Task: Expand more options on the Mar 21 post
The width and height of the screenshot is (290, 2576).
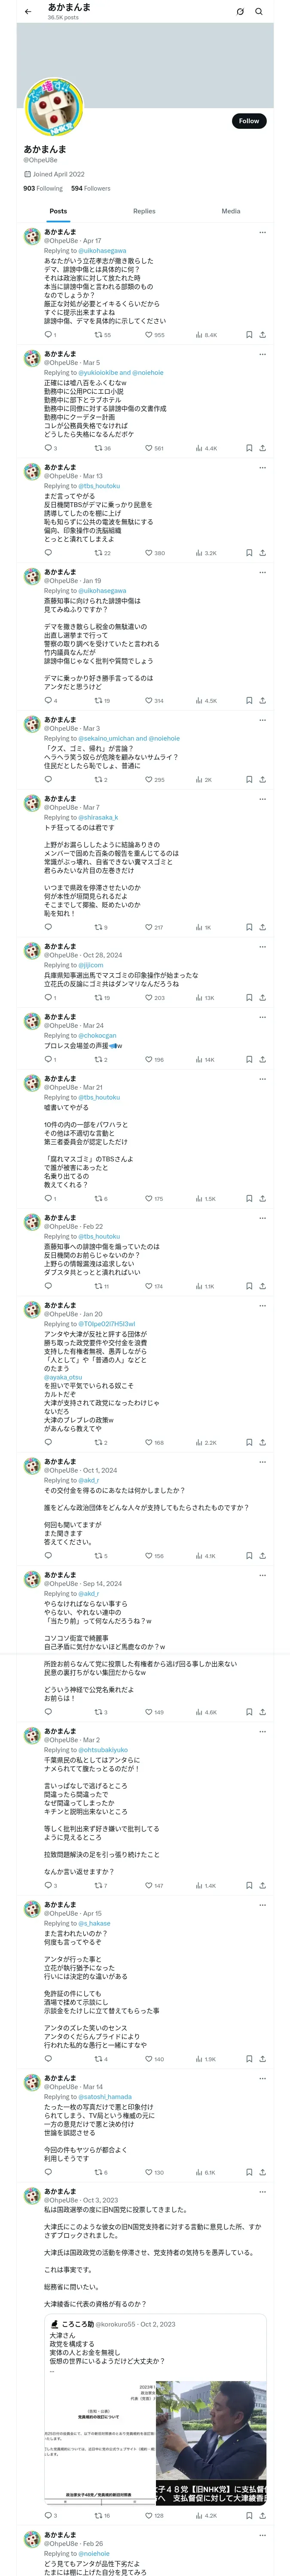Action: pos(262,1079)
